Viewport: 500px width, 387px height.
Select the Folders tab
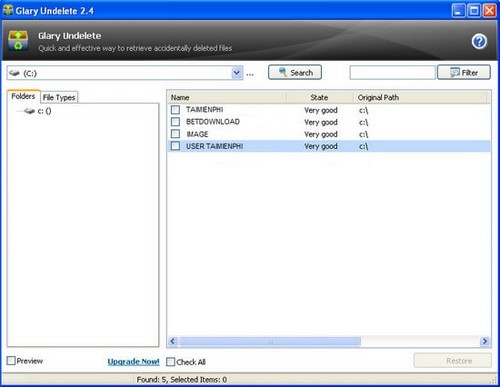click(23, 96)
